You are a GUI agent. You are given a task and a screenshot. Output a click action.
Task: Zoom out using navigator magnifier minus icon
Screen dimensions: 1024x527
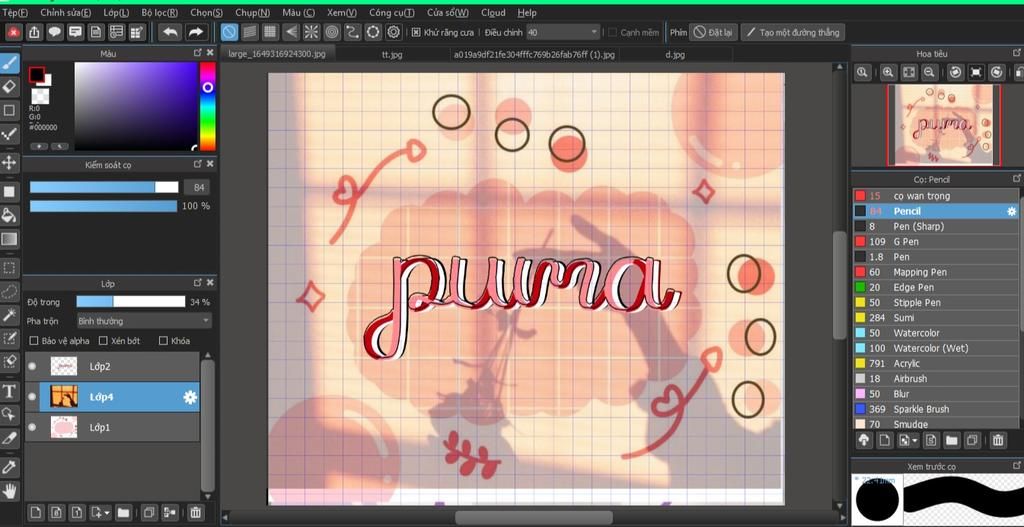(929, 72)
